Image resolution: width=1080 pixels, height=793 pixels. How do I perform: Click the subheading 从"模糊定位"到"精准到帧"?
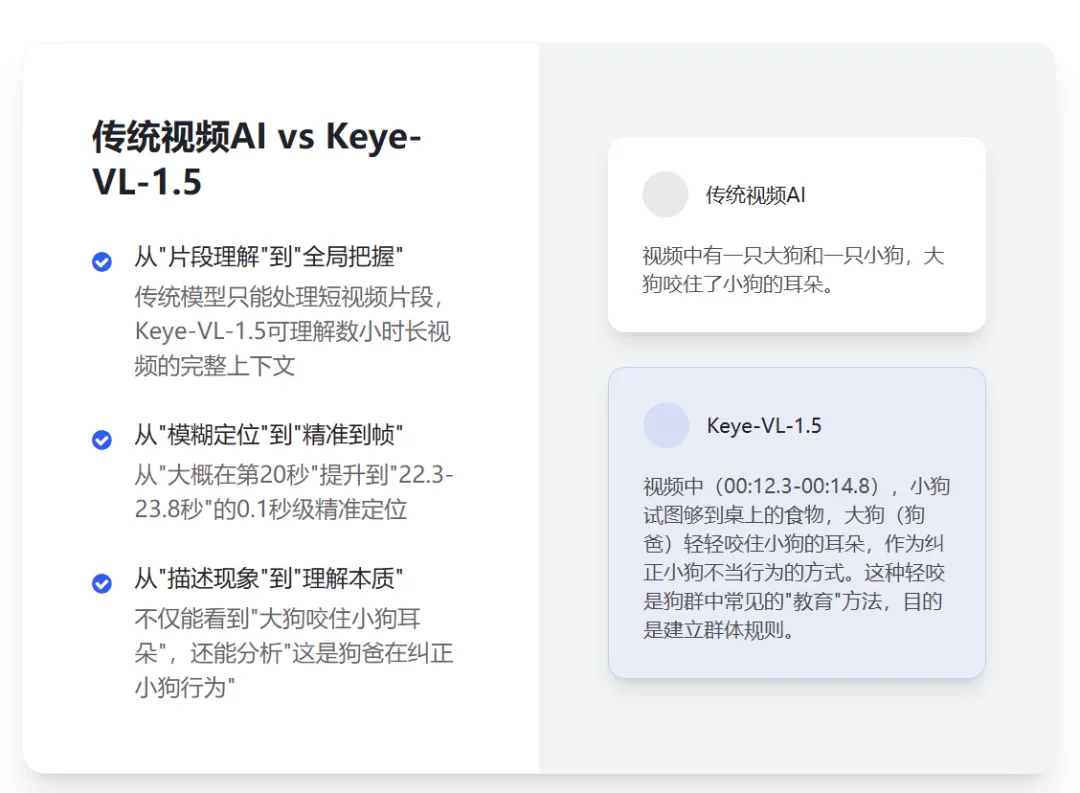pos(269,435)
